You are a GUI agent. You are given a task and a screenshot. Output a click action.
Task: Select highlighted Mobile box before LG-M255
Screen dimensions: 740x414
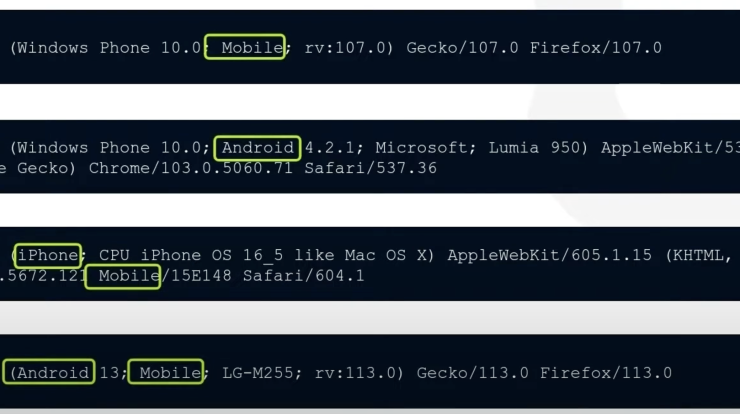[166, 372]
